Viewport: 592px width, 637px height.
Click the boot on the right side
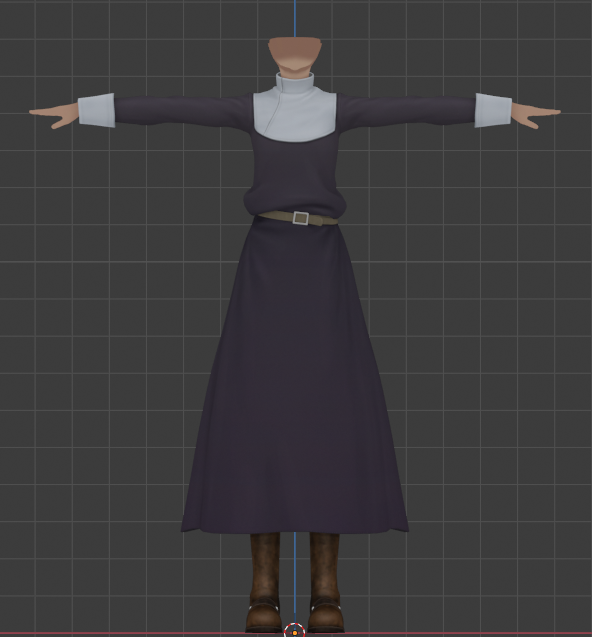tap(325, 582)
